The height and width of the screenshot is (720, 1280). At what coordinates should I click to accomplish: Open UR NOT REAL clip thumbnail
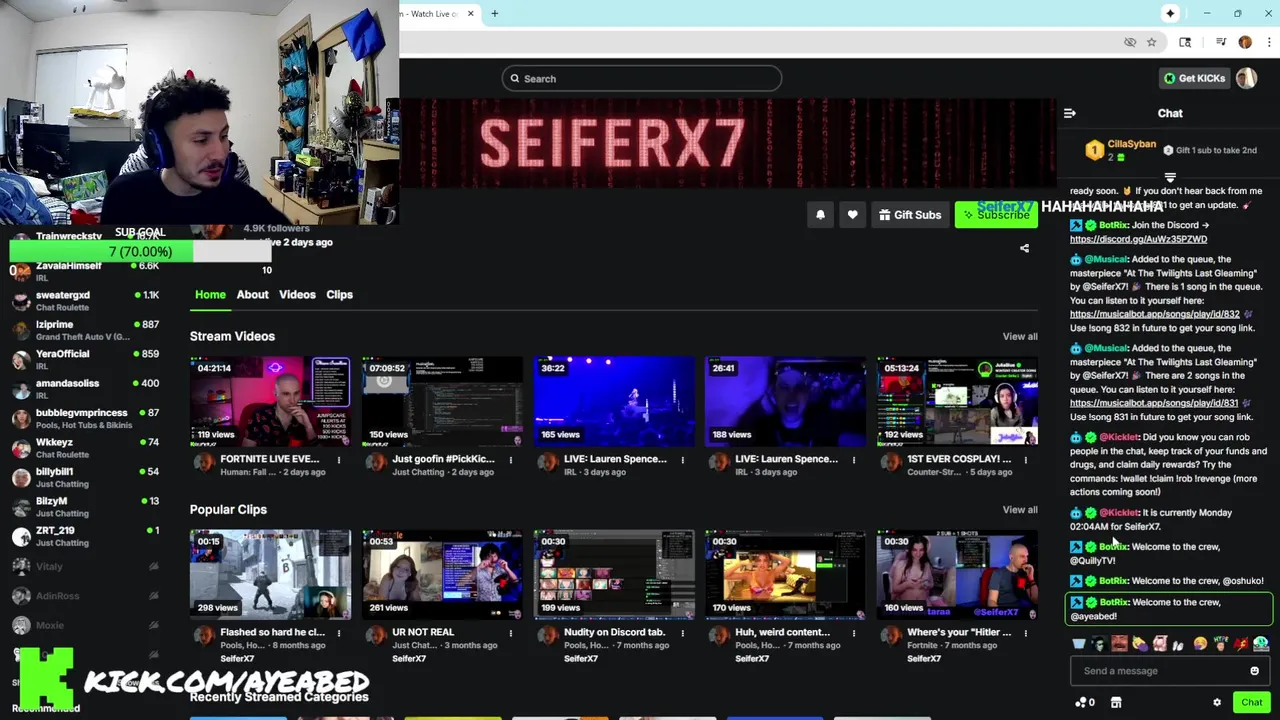pos(442,574)
